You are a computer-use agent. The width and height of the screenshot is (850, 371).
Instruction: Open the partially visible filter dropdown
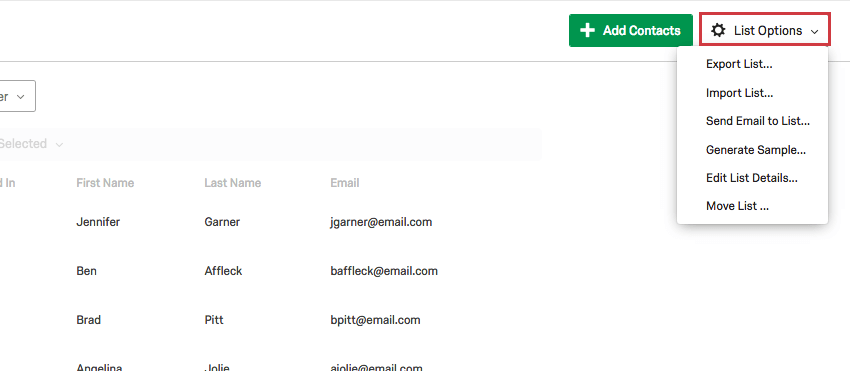tap(17, 96)
